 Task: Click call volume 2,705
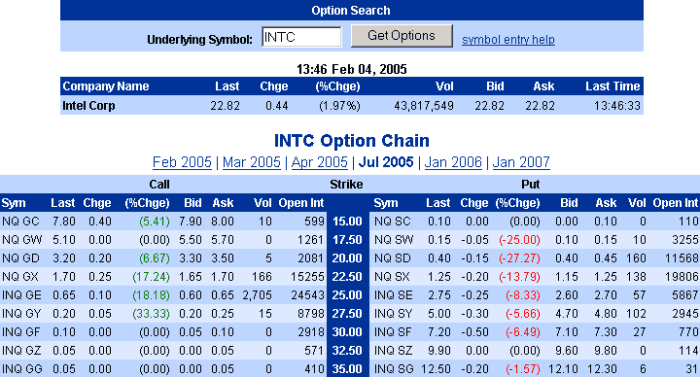coord(257,295)
